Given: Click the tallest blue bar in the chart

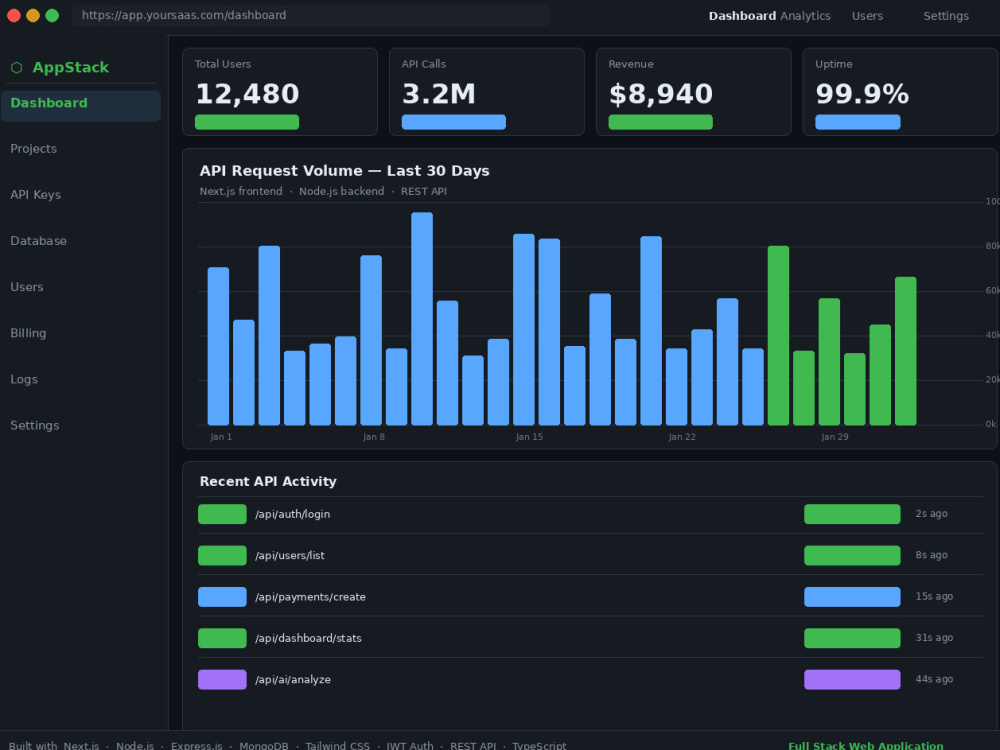Looking at the screenshot, I should tap(422, 319).
